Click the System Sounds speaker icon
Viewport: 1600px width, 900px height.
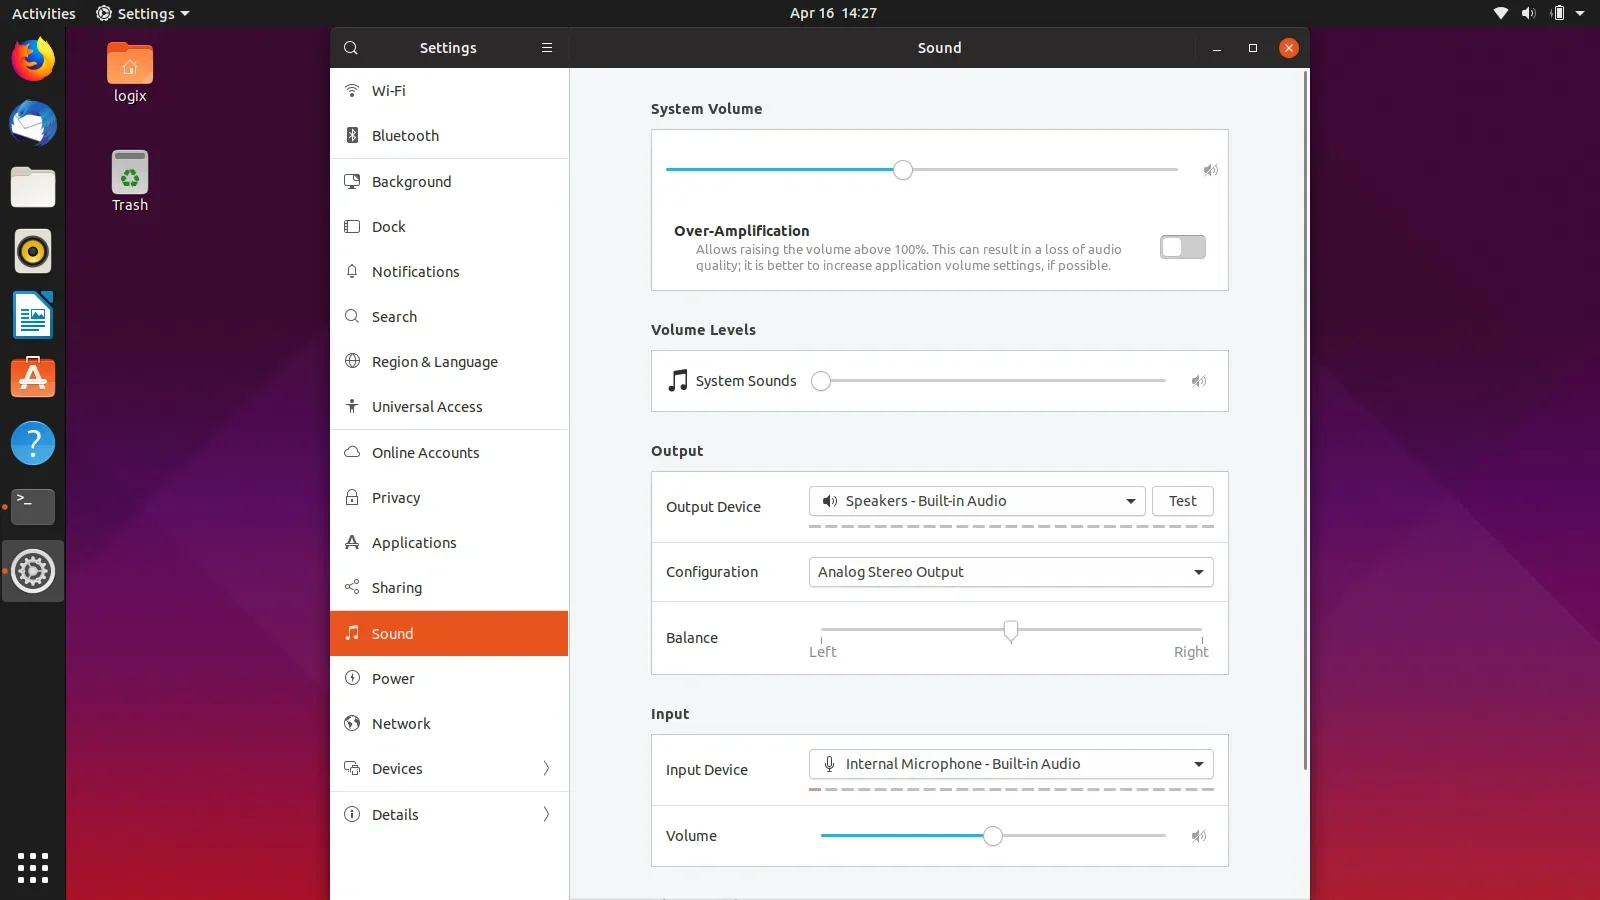click(1199, 381)
